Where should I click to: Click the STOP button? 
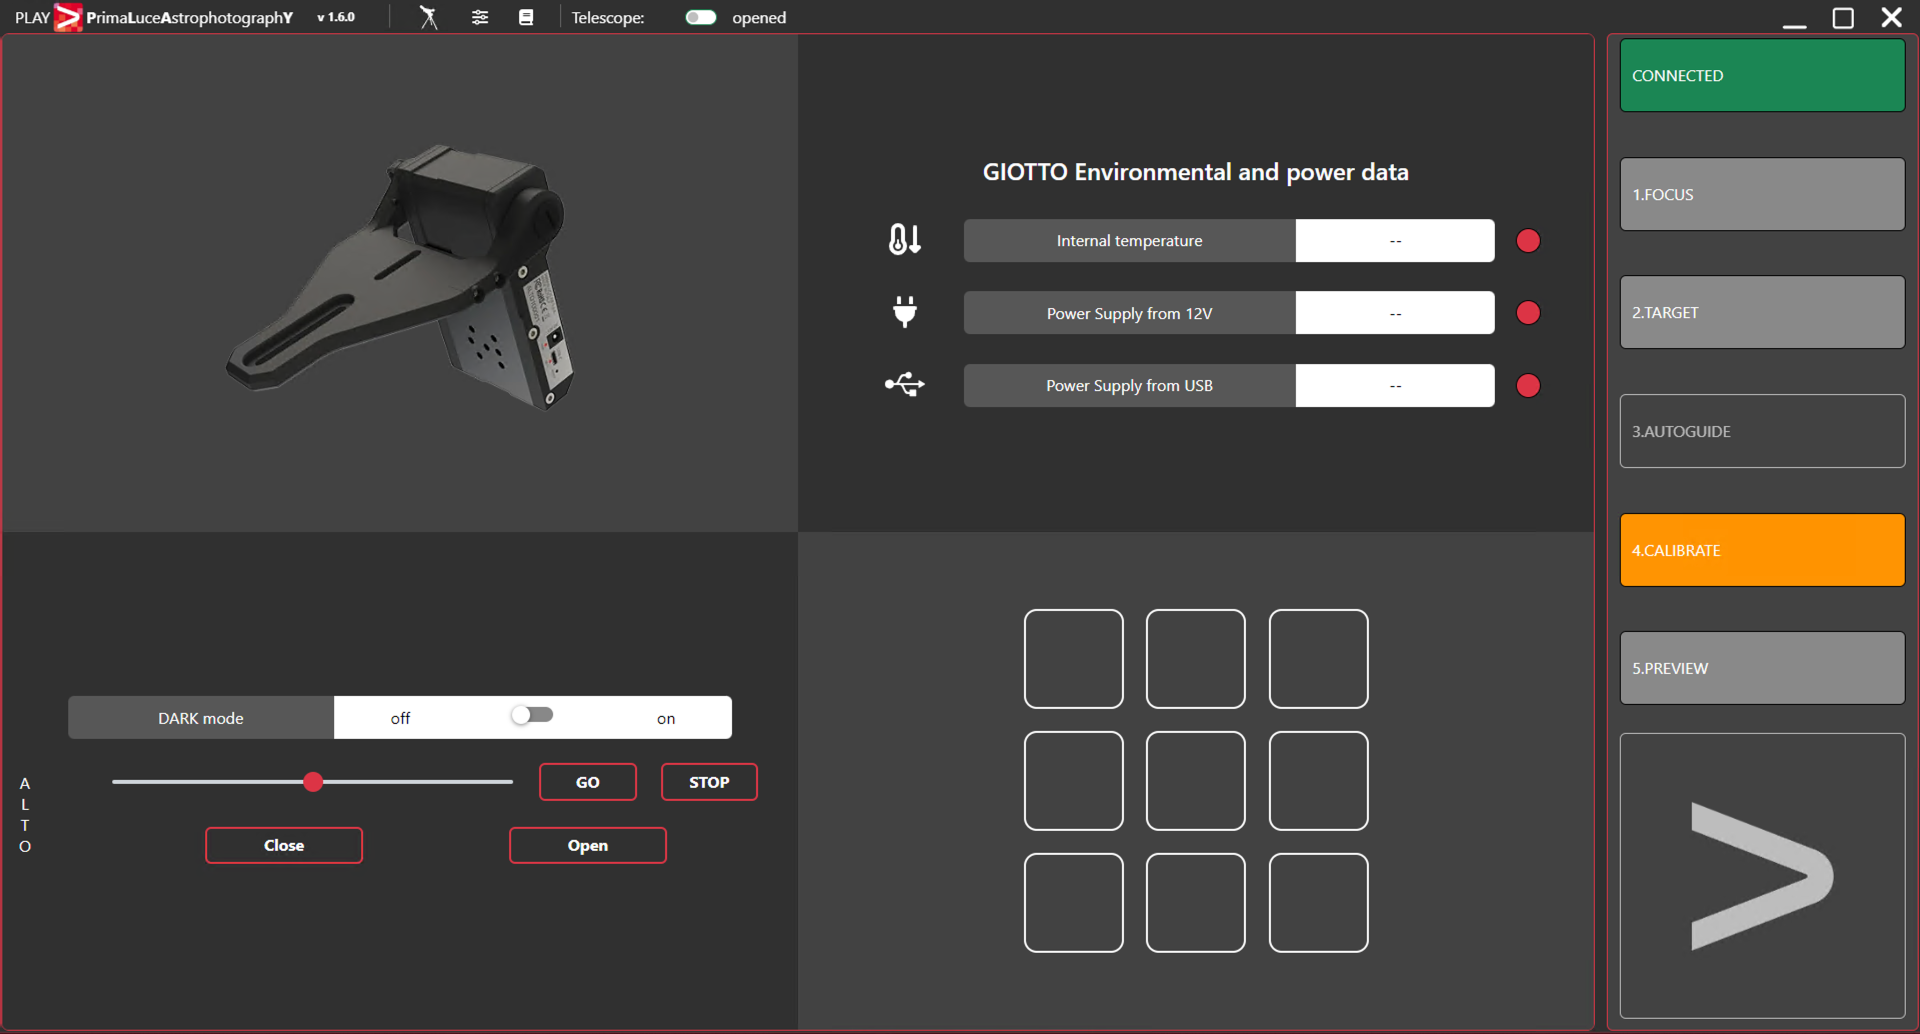[x=709, y=782]
